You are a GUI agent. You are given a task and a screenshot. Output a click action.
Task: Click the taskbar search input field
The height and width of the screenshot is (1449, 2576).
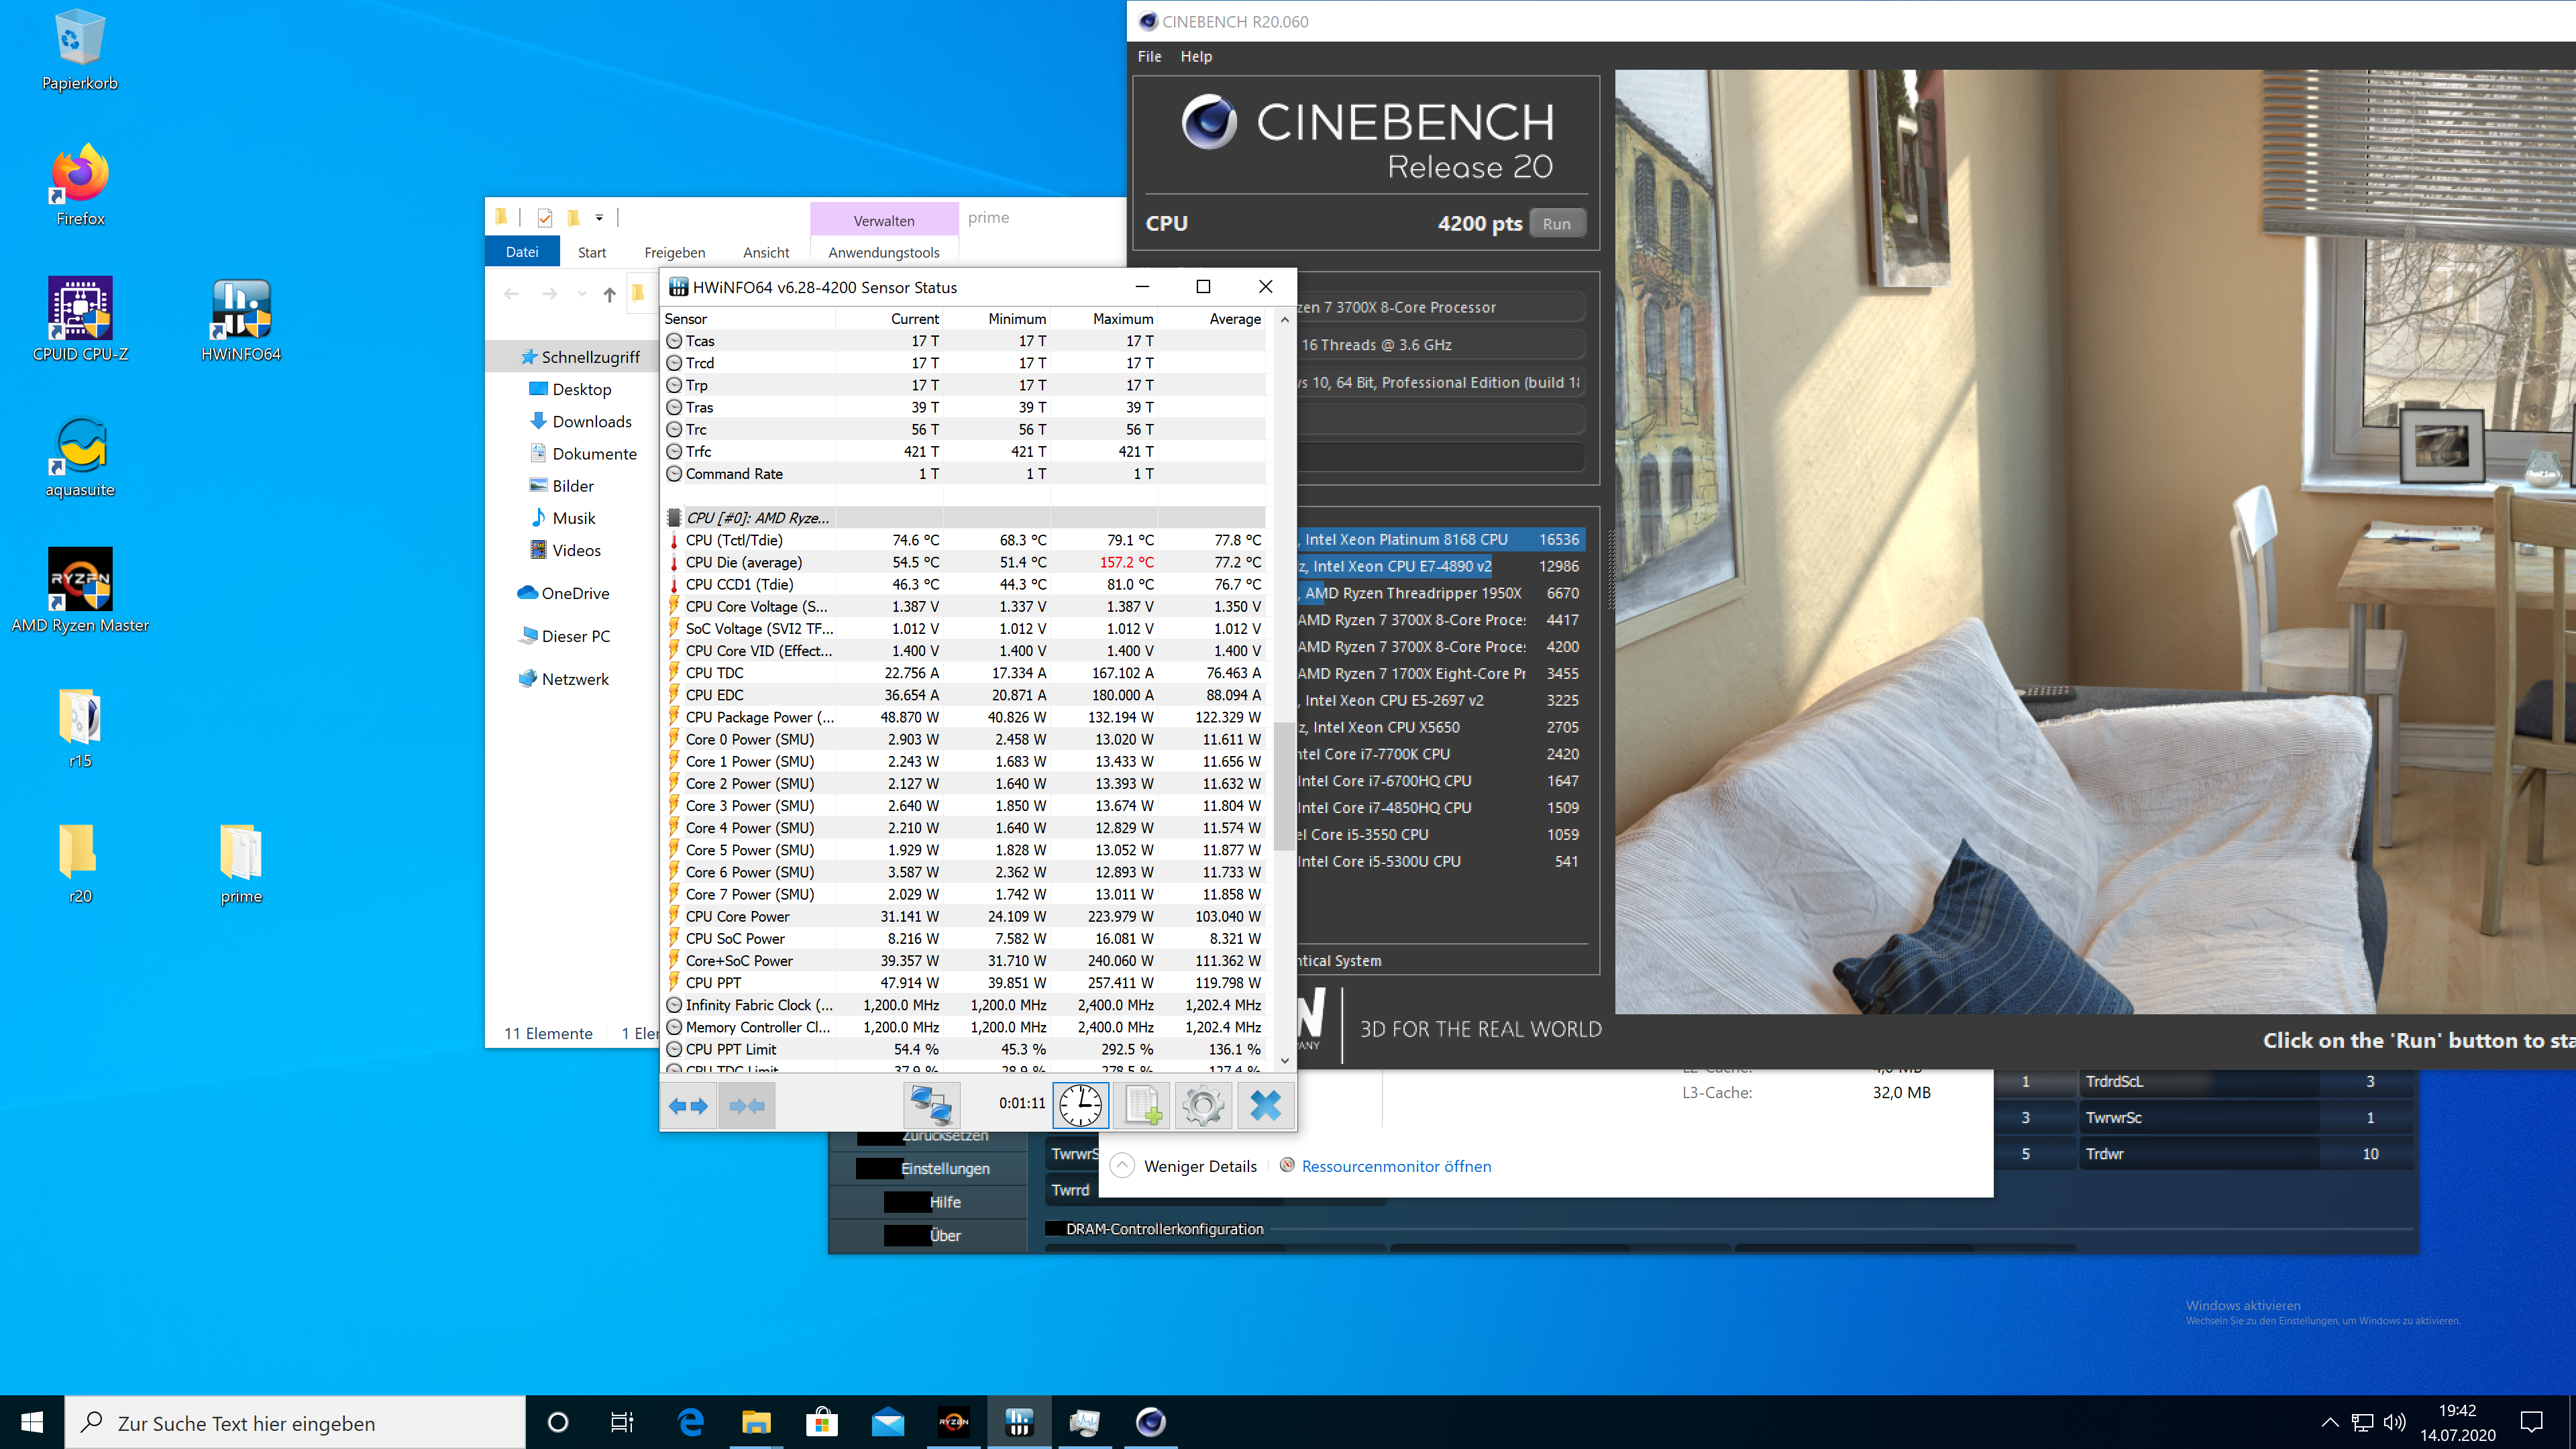pos(300,1422)
